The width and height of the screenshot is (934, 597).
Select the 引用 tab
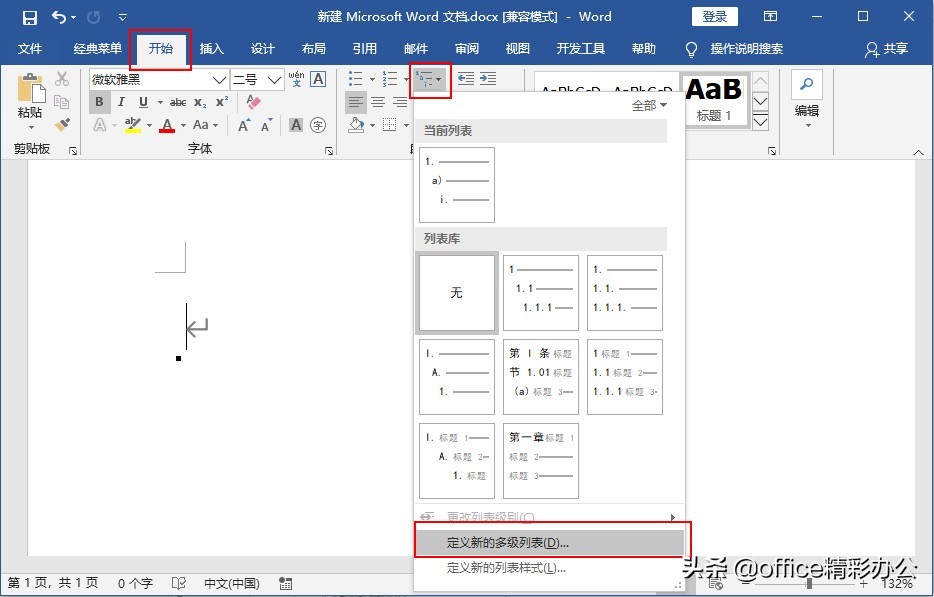coord(365,49)
